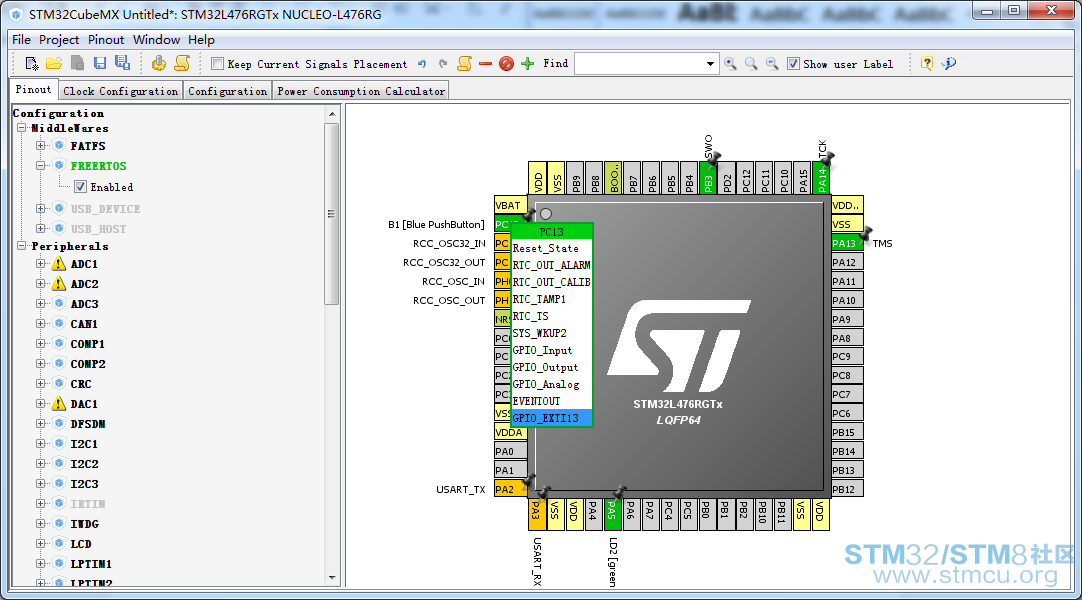The width and height of the screenshot is (1082, 600).
Task: Click the Generate Code gear icon
Action: (x=159, y=63)
